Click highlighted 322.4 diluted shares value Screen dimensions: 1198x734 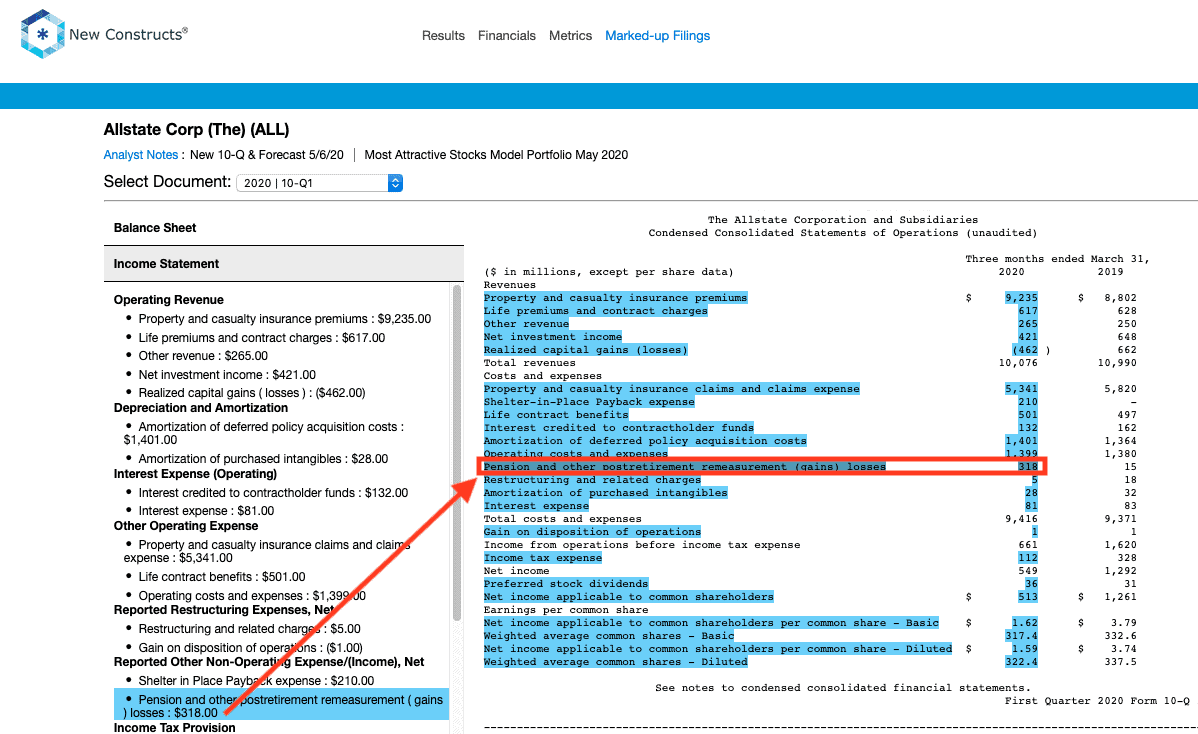pyautogui.click(x=1022, y=661)
